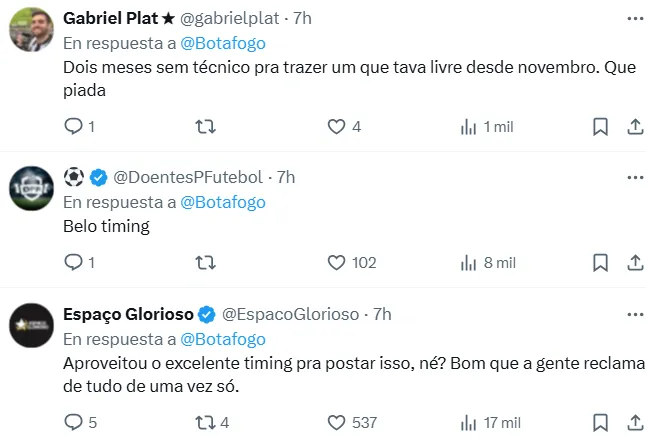Reply to the 'Belo timing' tweet
Viewport: 646px width, 440px height.
pos(73,263)
